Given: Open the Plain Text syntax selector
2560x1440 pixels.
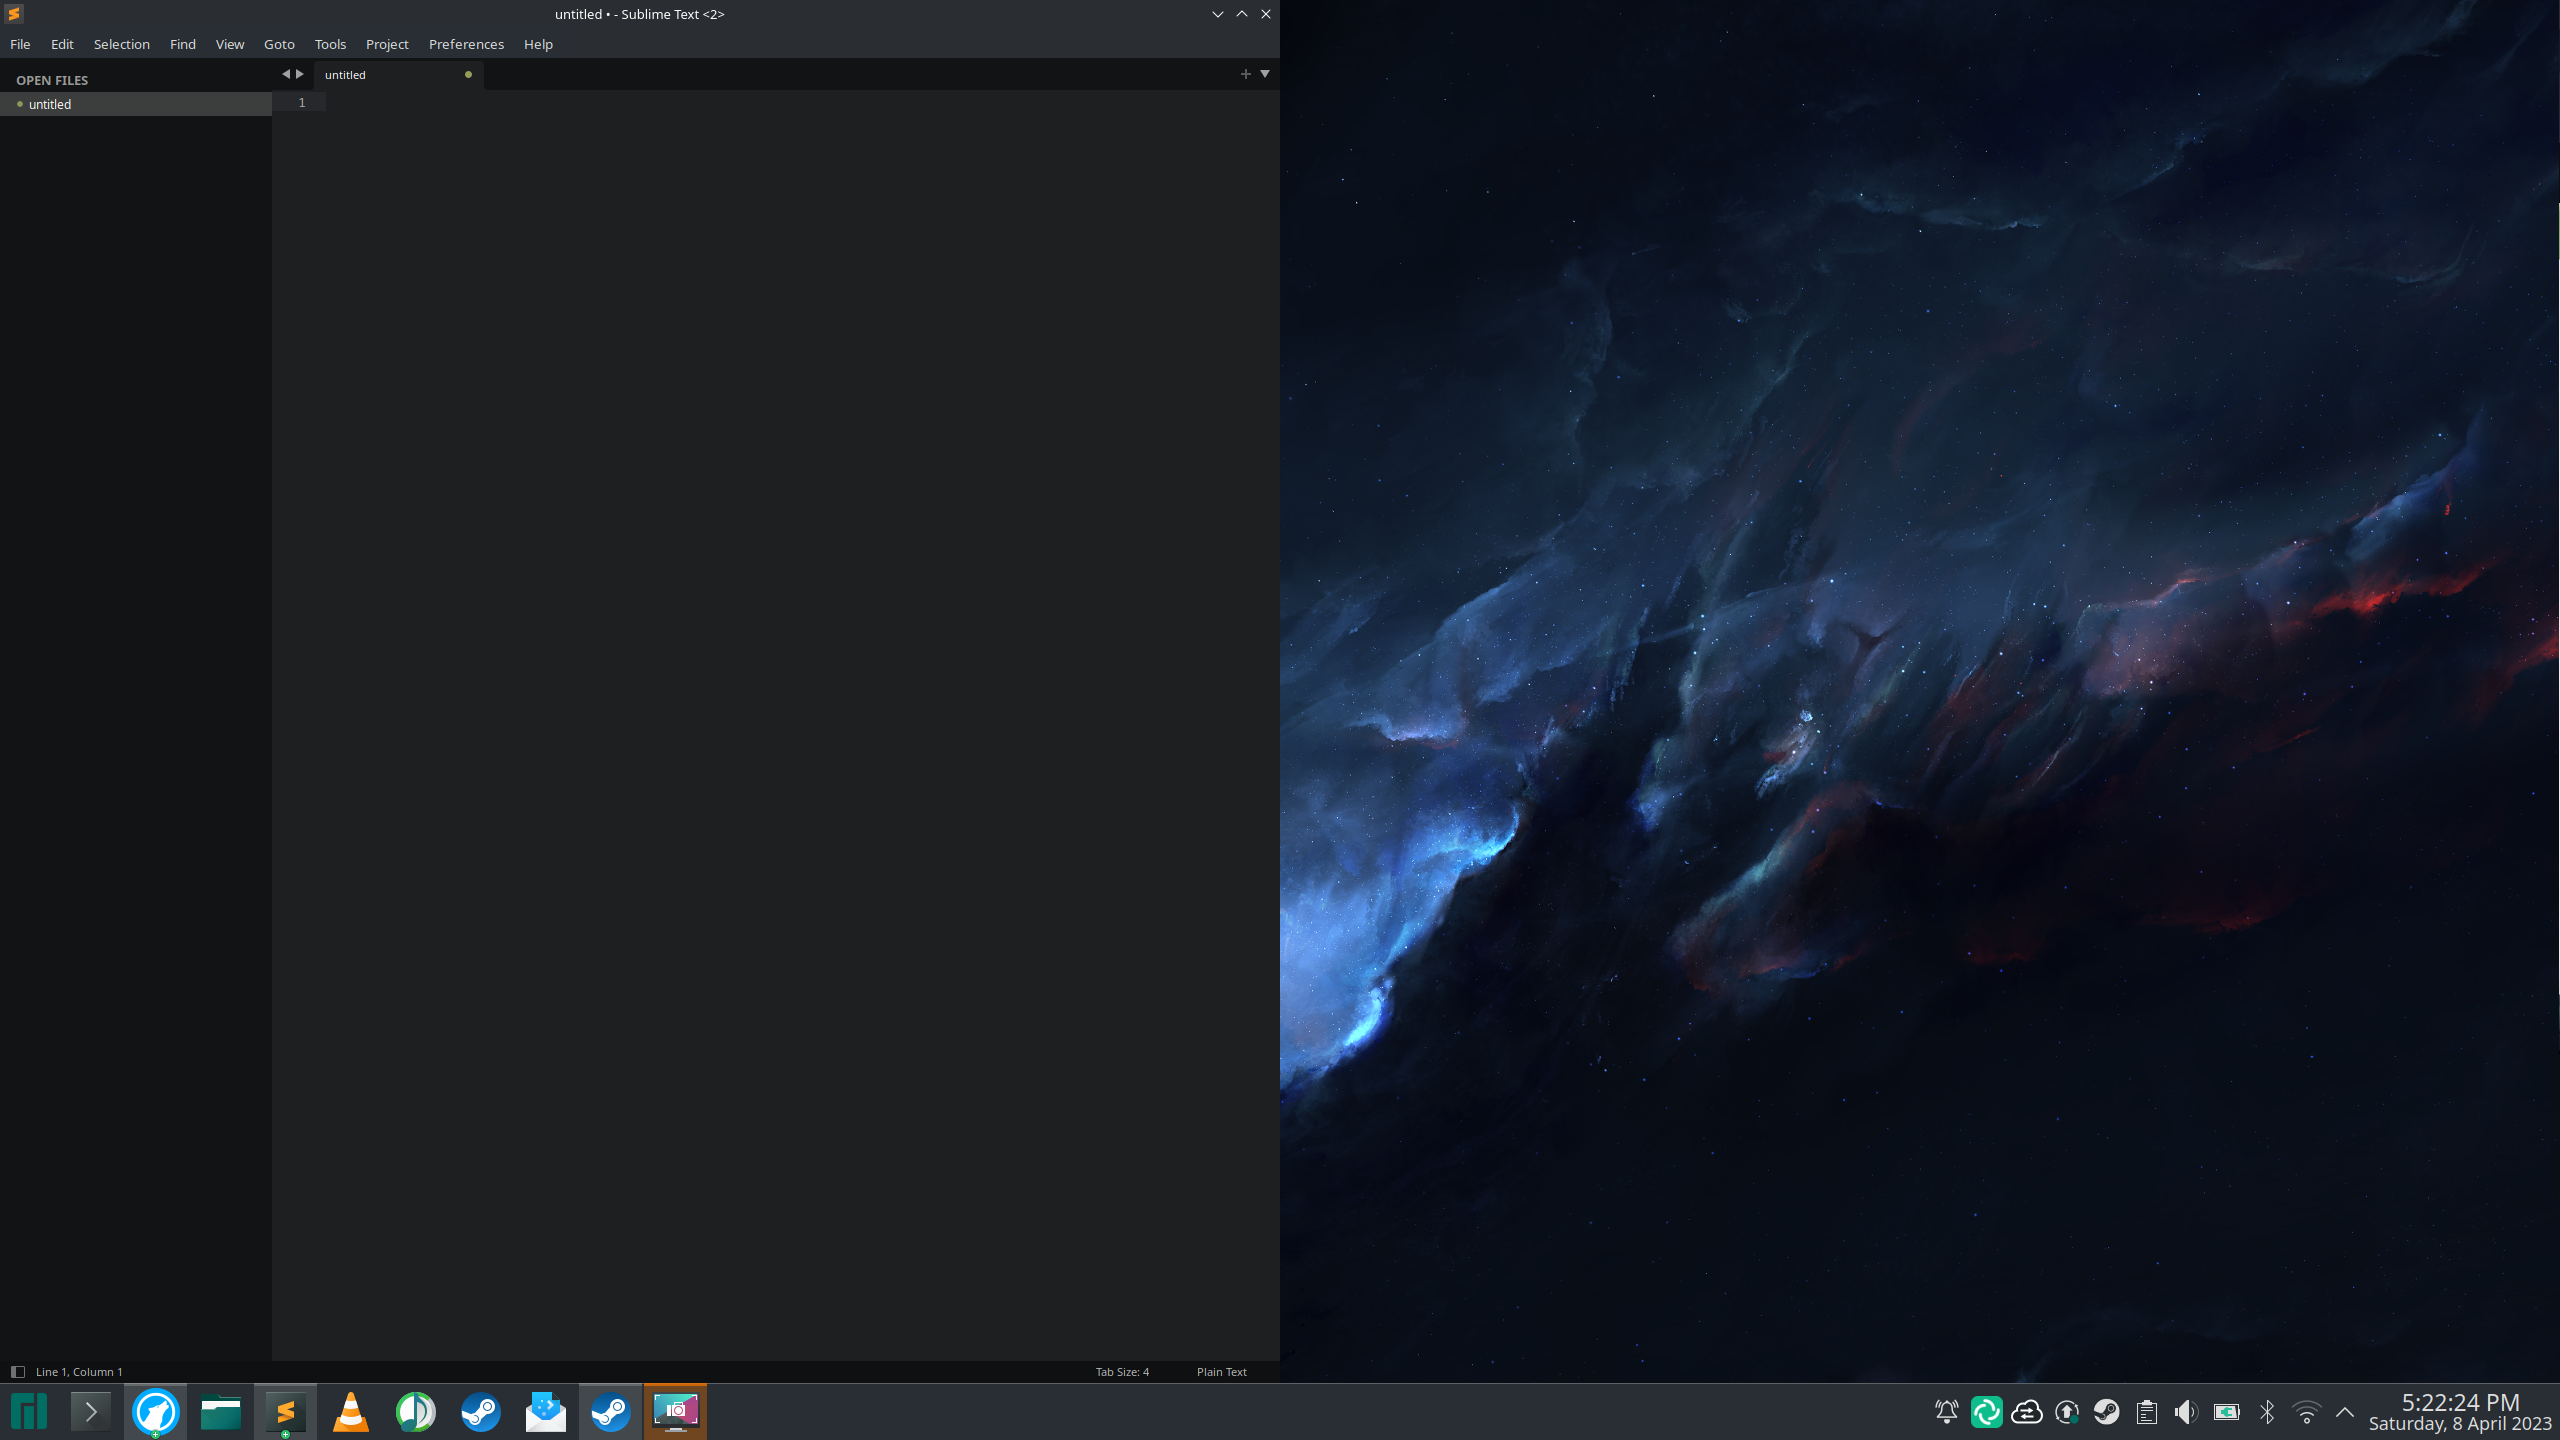Looking at the screenshot, I should coord(1221,1372).
